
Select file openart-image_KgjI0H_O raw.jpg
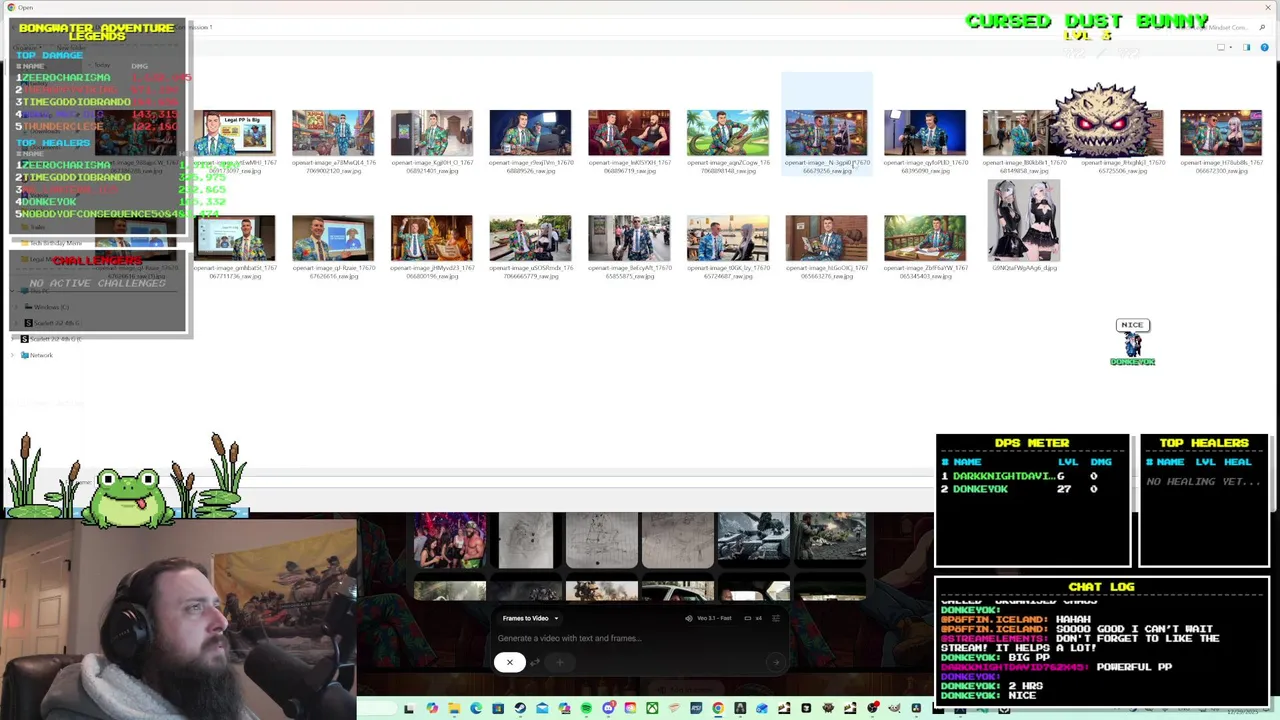pos(431,141)
